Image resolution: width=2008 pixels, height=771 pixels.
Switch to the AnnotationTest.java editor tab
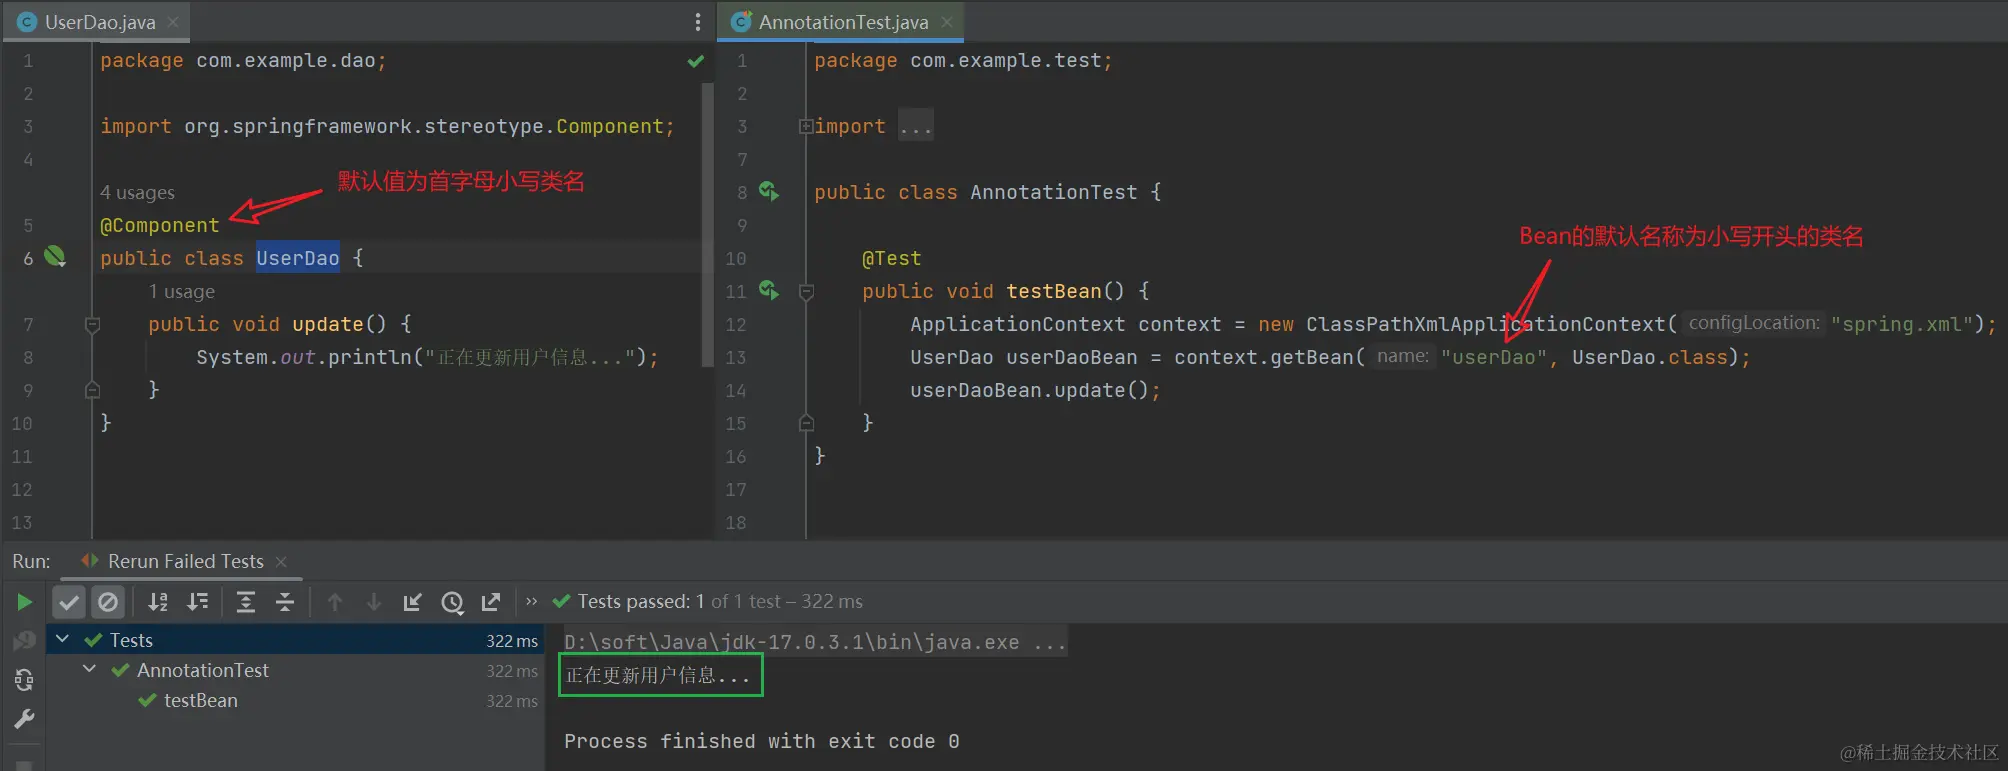click(x=842, y=22)
